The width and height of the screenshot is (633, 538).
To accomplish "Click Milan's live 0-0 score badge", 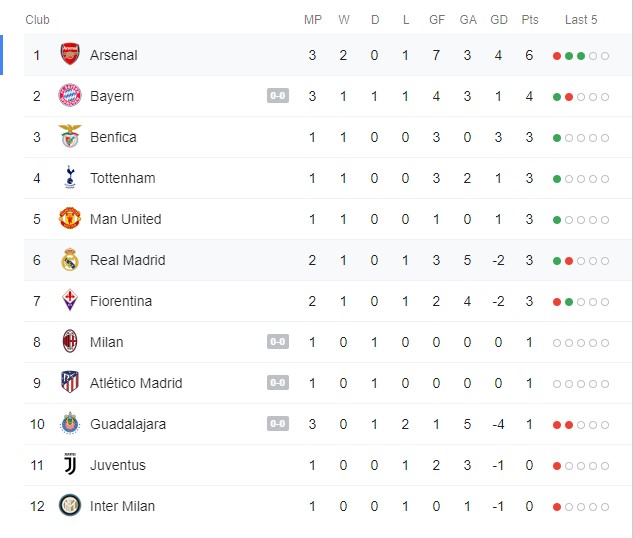I will (x=278, y=341).
